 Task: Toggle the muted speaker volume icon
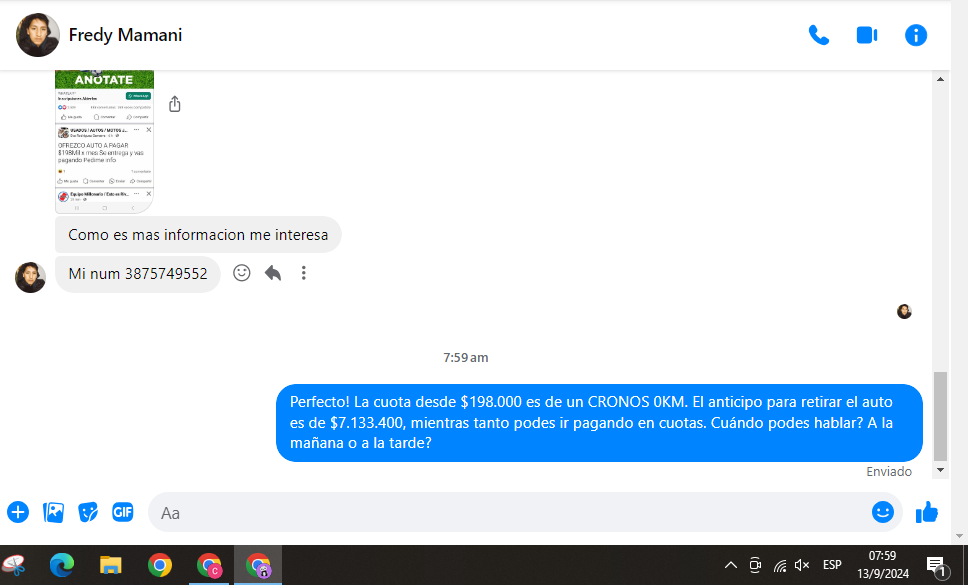[x=802, y=565]
